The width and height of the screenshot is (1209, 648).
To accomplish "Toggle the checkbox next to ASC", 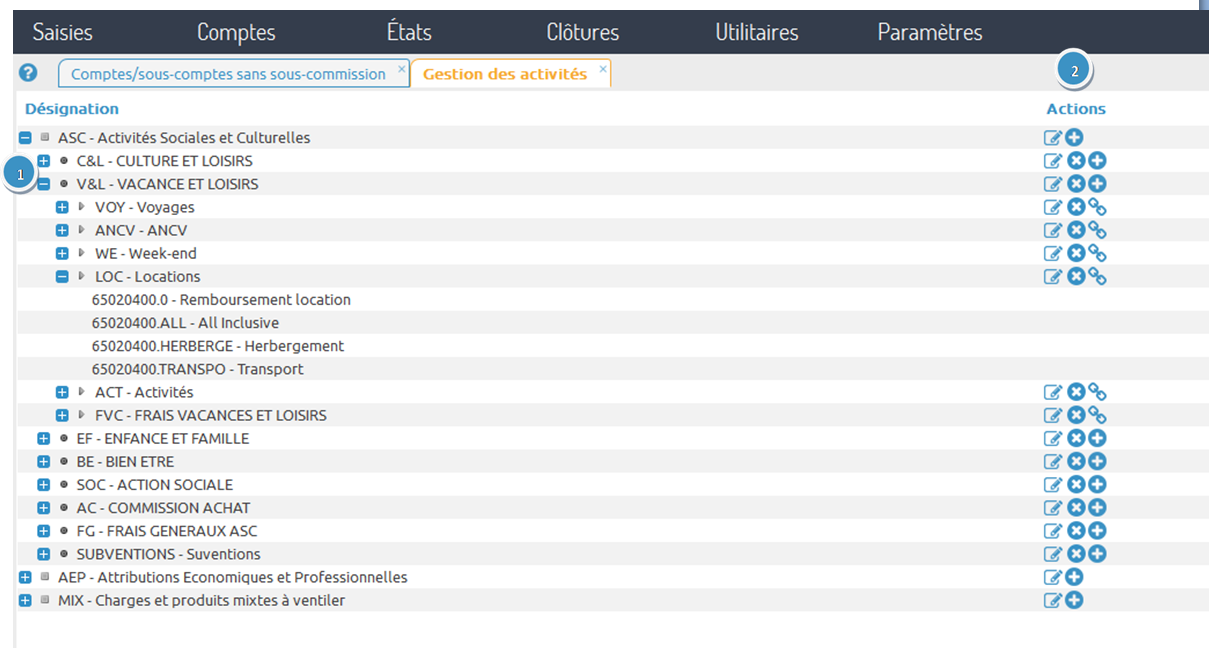I will point(42,137).
